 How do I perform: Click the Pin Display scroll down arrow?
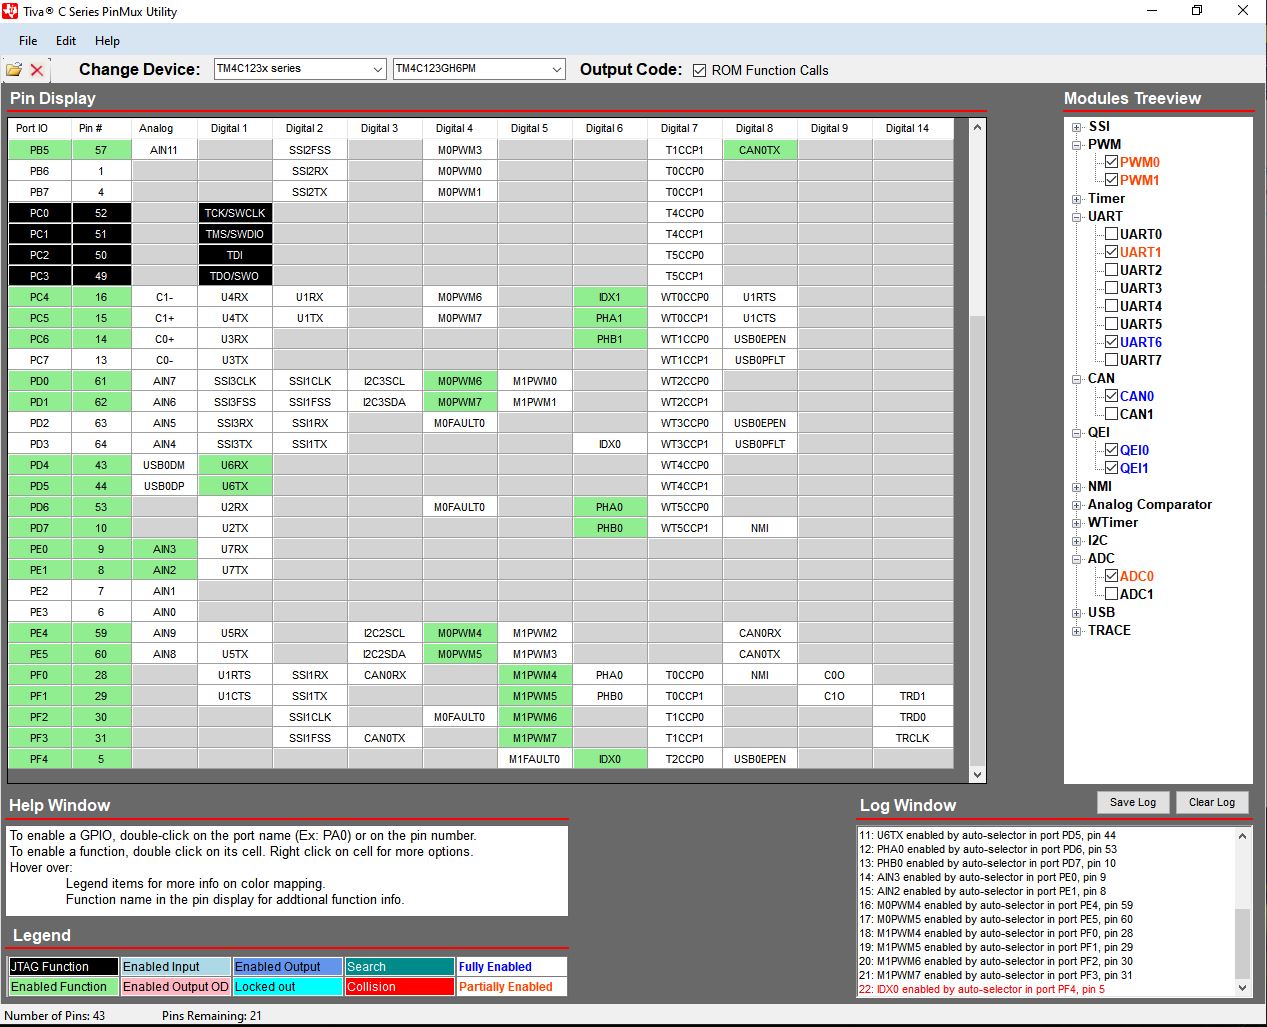977,774
